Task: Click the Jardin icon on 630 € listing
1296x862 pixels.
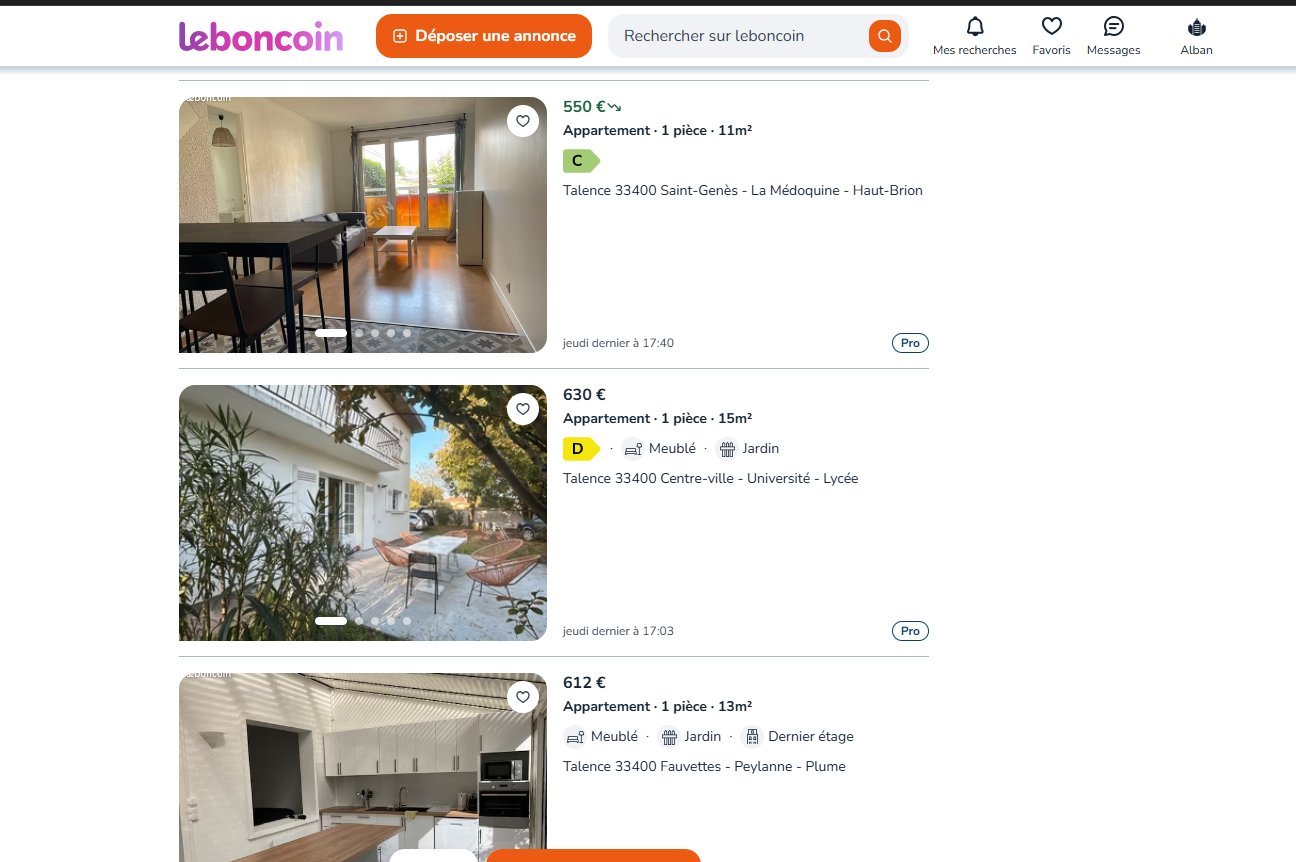Action: click(x=727, y=449)
